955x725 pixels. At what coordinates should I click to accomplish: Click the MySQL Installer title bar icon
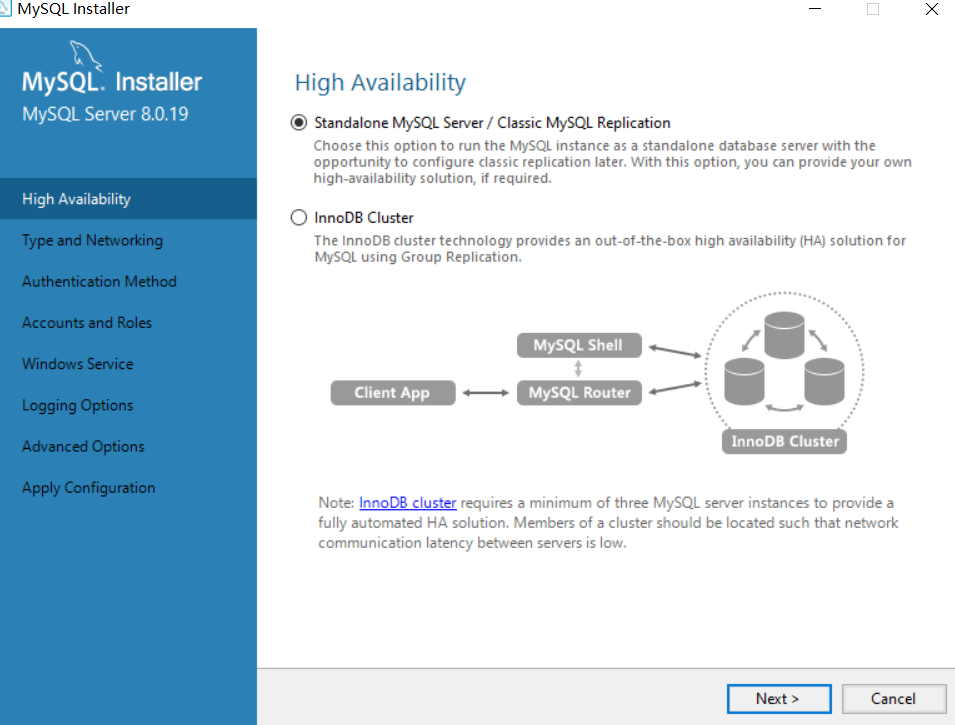[x=5, y=9]
